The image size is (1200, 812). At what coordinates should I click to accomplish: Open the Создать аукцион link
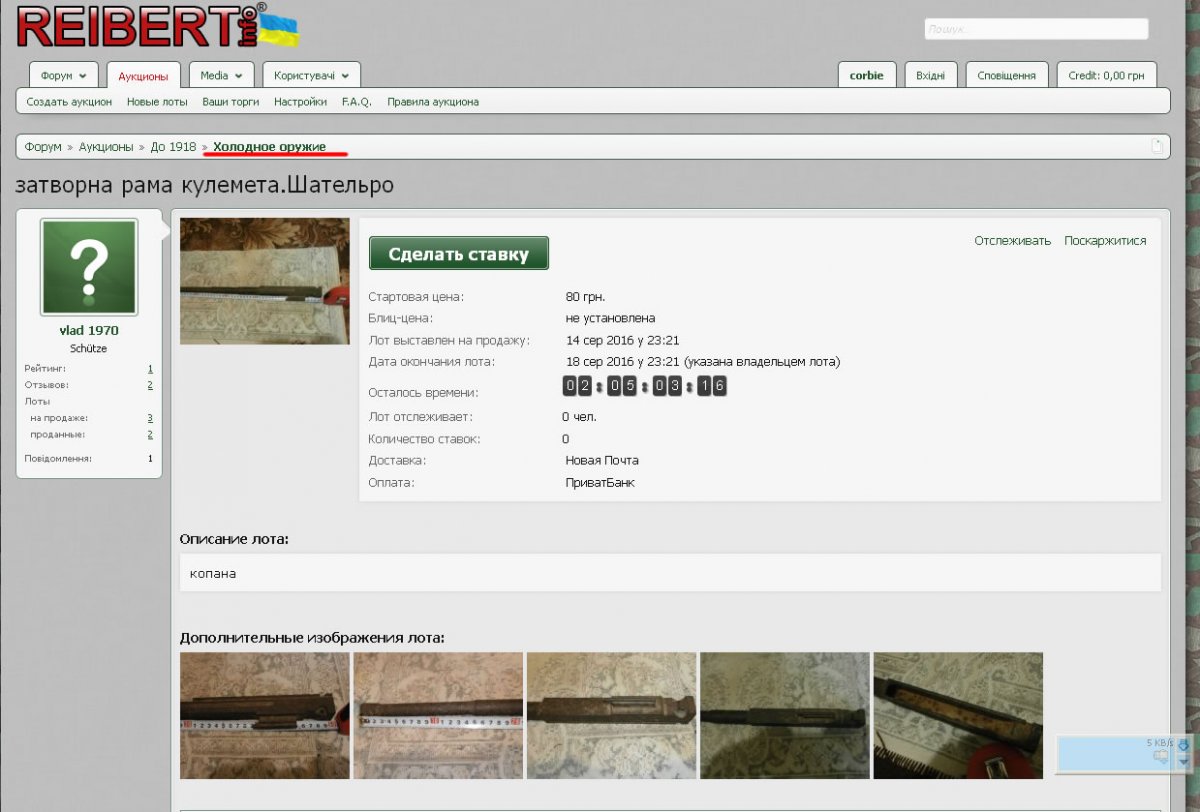[x=69, y=102]
